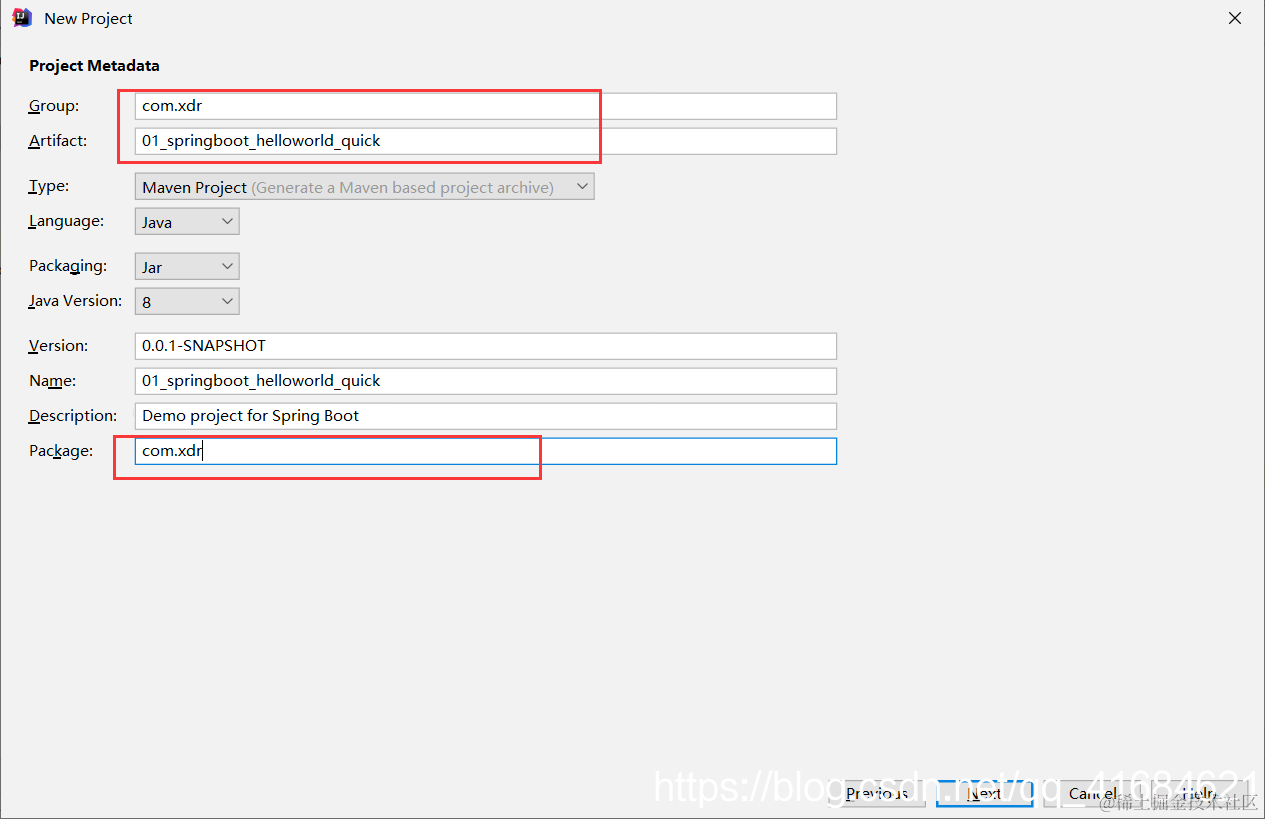Screen dimensions: 1265x819
Task: Click into the Version field 0.0.1-SNAPSHOT
Action: pos(485,346)
